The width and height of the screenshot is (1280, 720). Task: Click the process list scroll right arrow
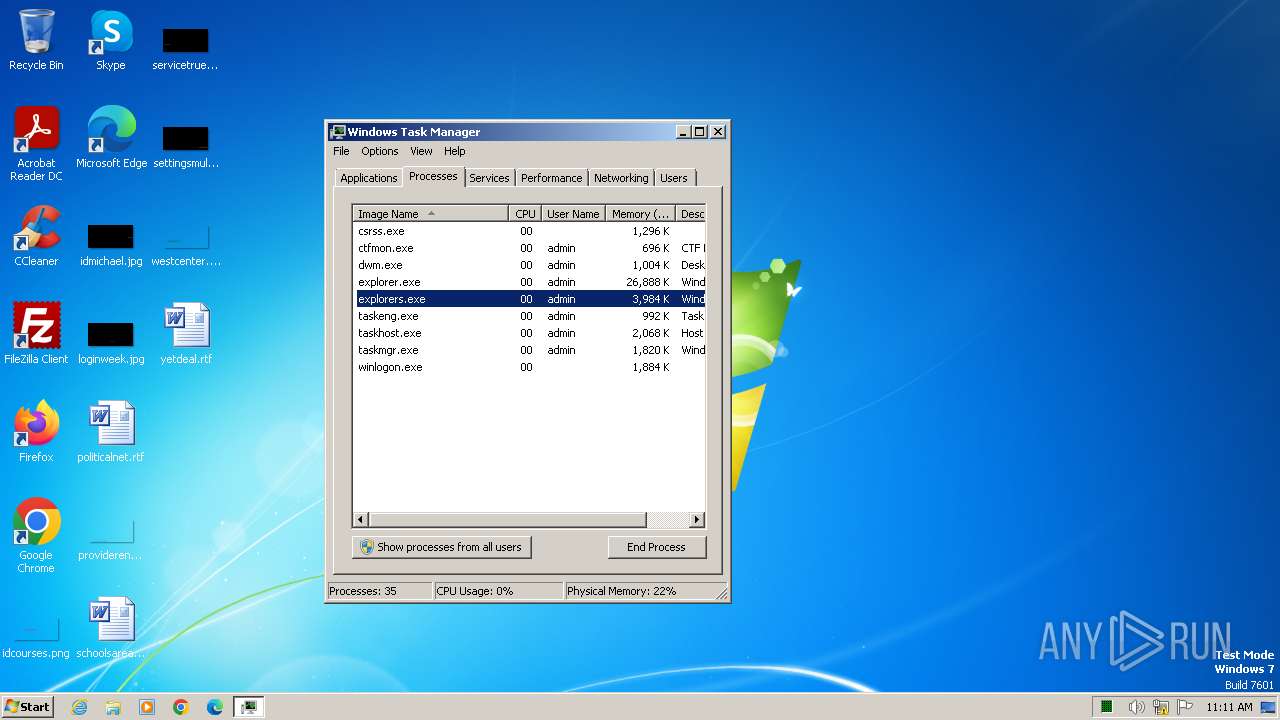point(697,520)
